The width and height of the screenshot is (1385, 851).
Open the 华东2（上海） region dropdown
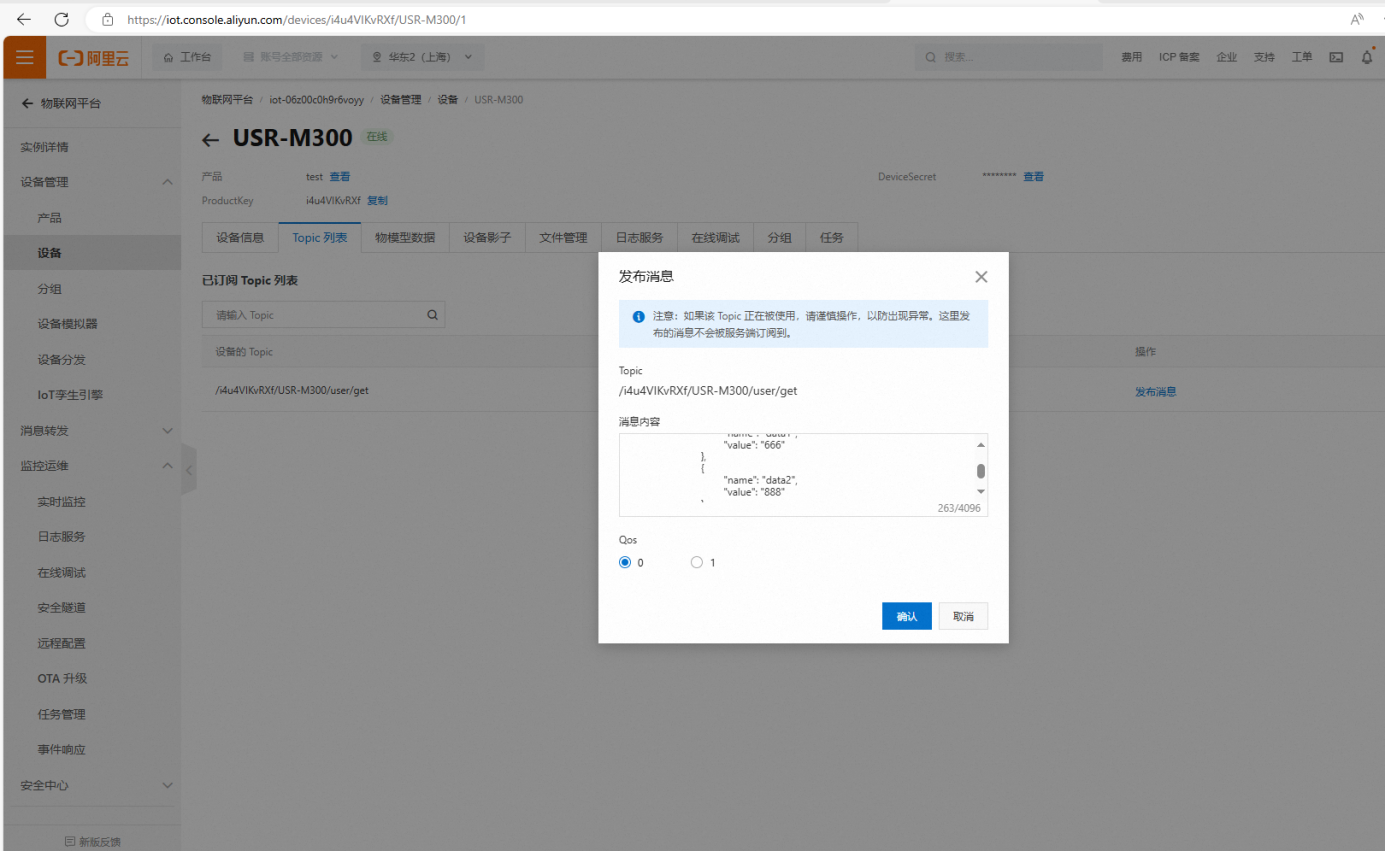pos(422,57)
